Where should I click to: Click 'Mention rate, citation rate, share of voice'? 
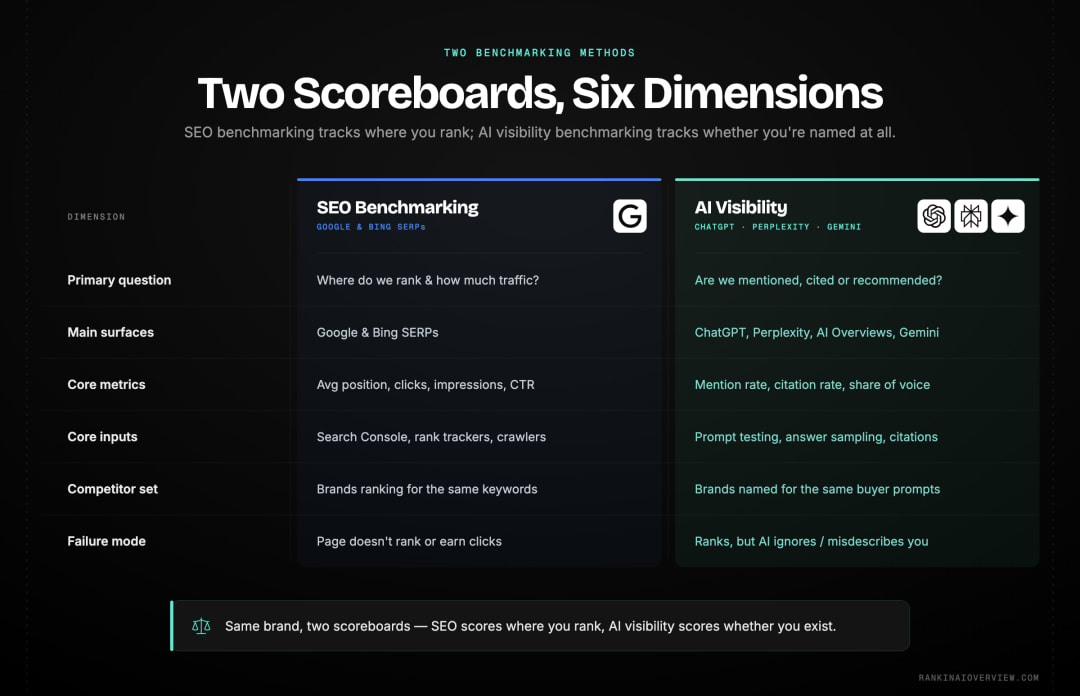pyautogui.click(x=812, y=385)
